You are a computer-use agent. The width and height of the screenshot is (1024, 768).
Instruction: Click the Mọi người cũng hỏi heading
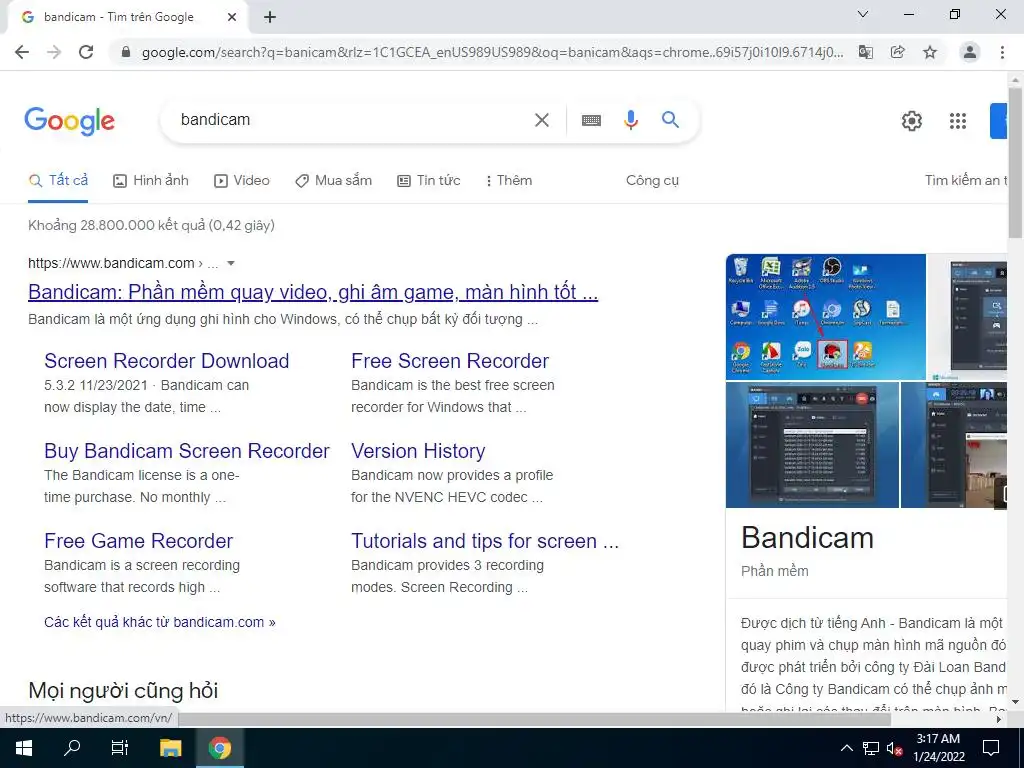123,690
